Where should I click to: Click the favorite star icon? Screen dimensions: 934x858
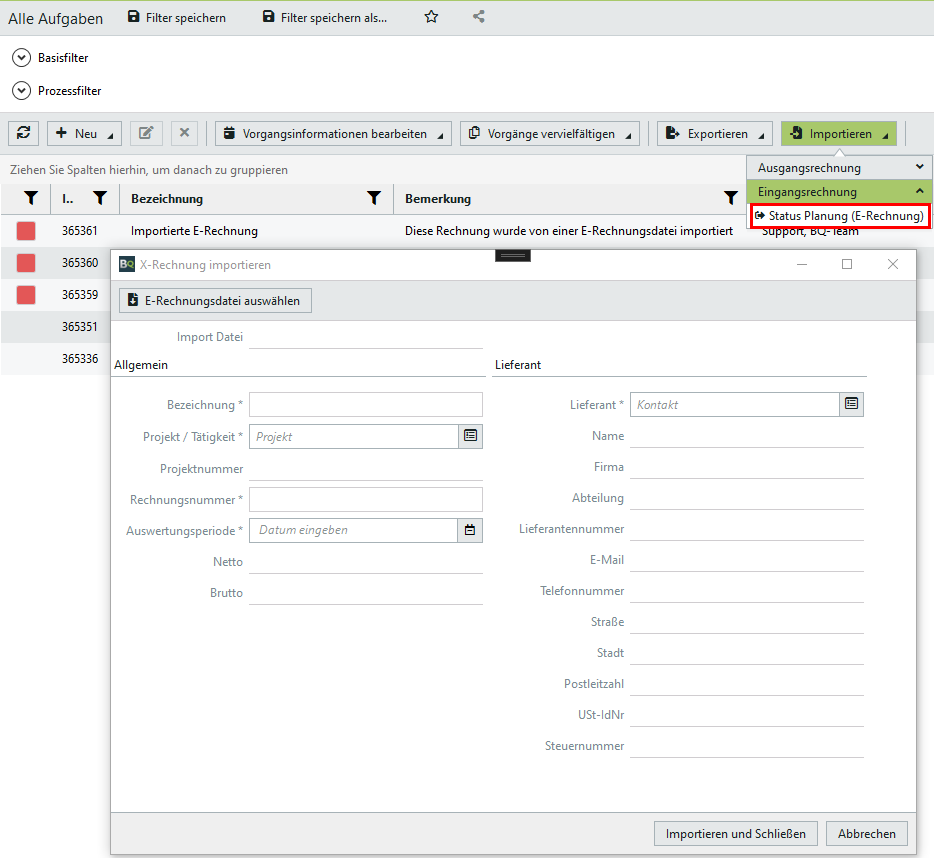pyautogui.click(x=431, y=17)
